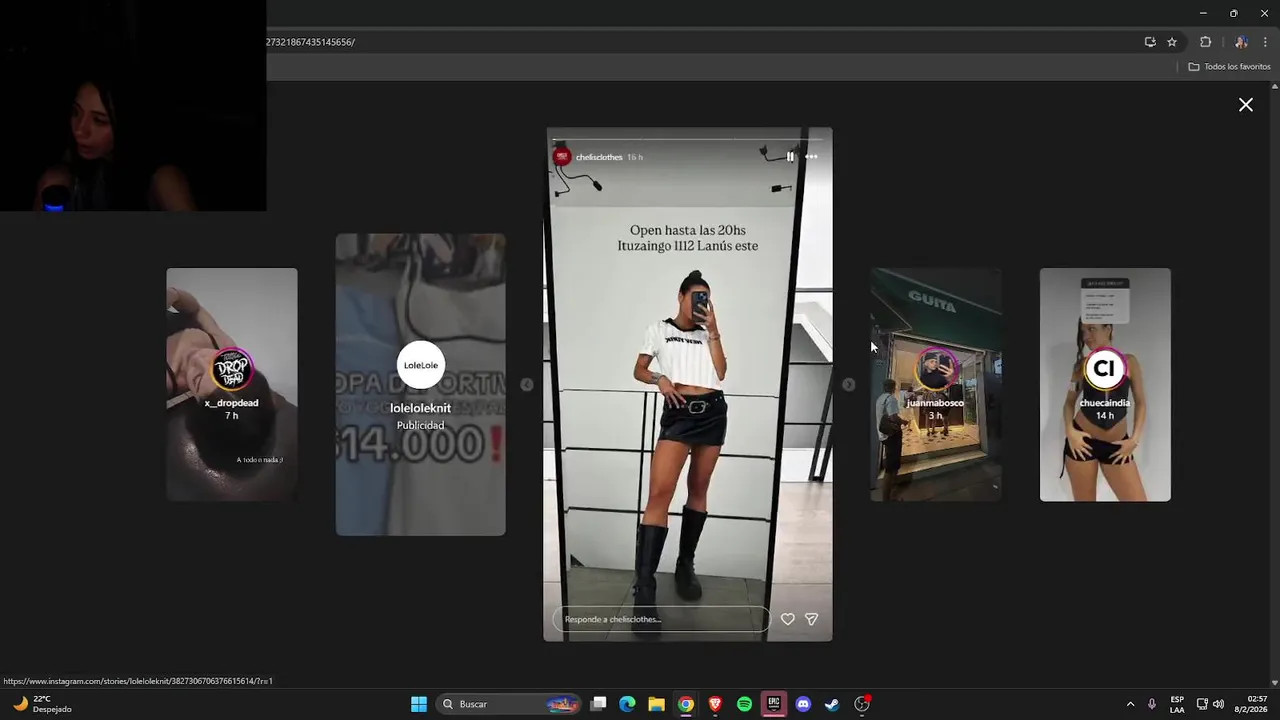1280x720 pixels.
Task: Open Spotify from the taskbar
Action: [x=744, y=704]
